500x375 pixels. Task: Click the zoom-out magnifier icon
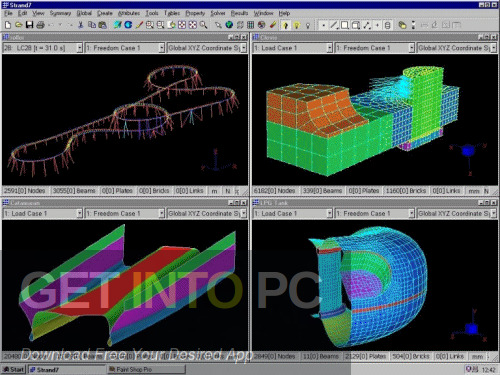pyautogui.click(x=160, y=25)
